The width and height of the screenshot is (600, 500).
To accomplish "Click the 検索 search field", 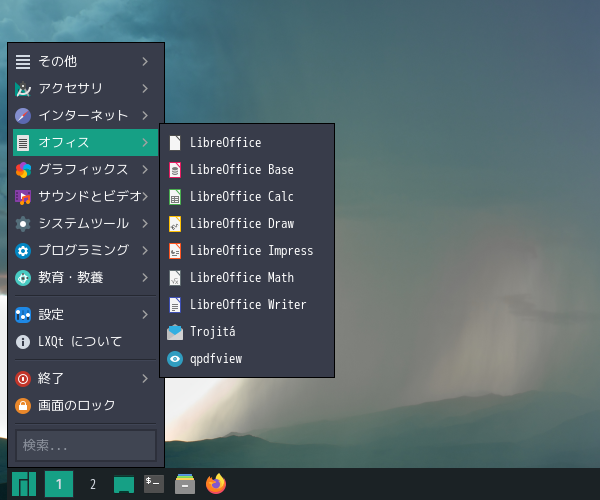I will tap(86, 446).
